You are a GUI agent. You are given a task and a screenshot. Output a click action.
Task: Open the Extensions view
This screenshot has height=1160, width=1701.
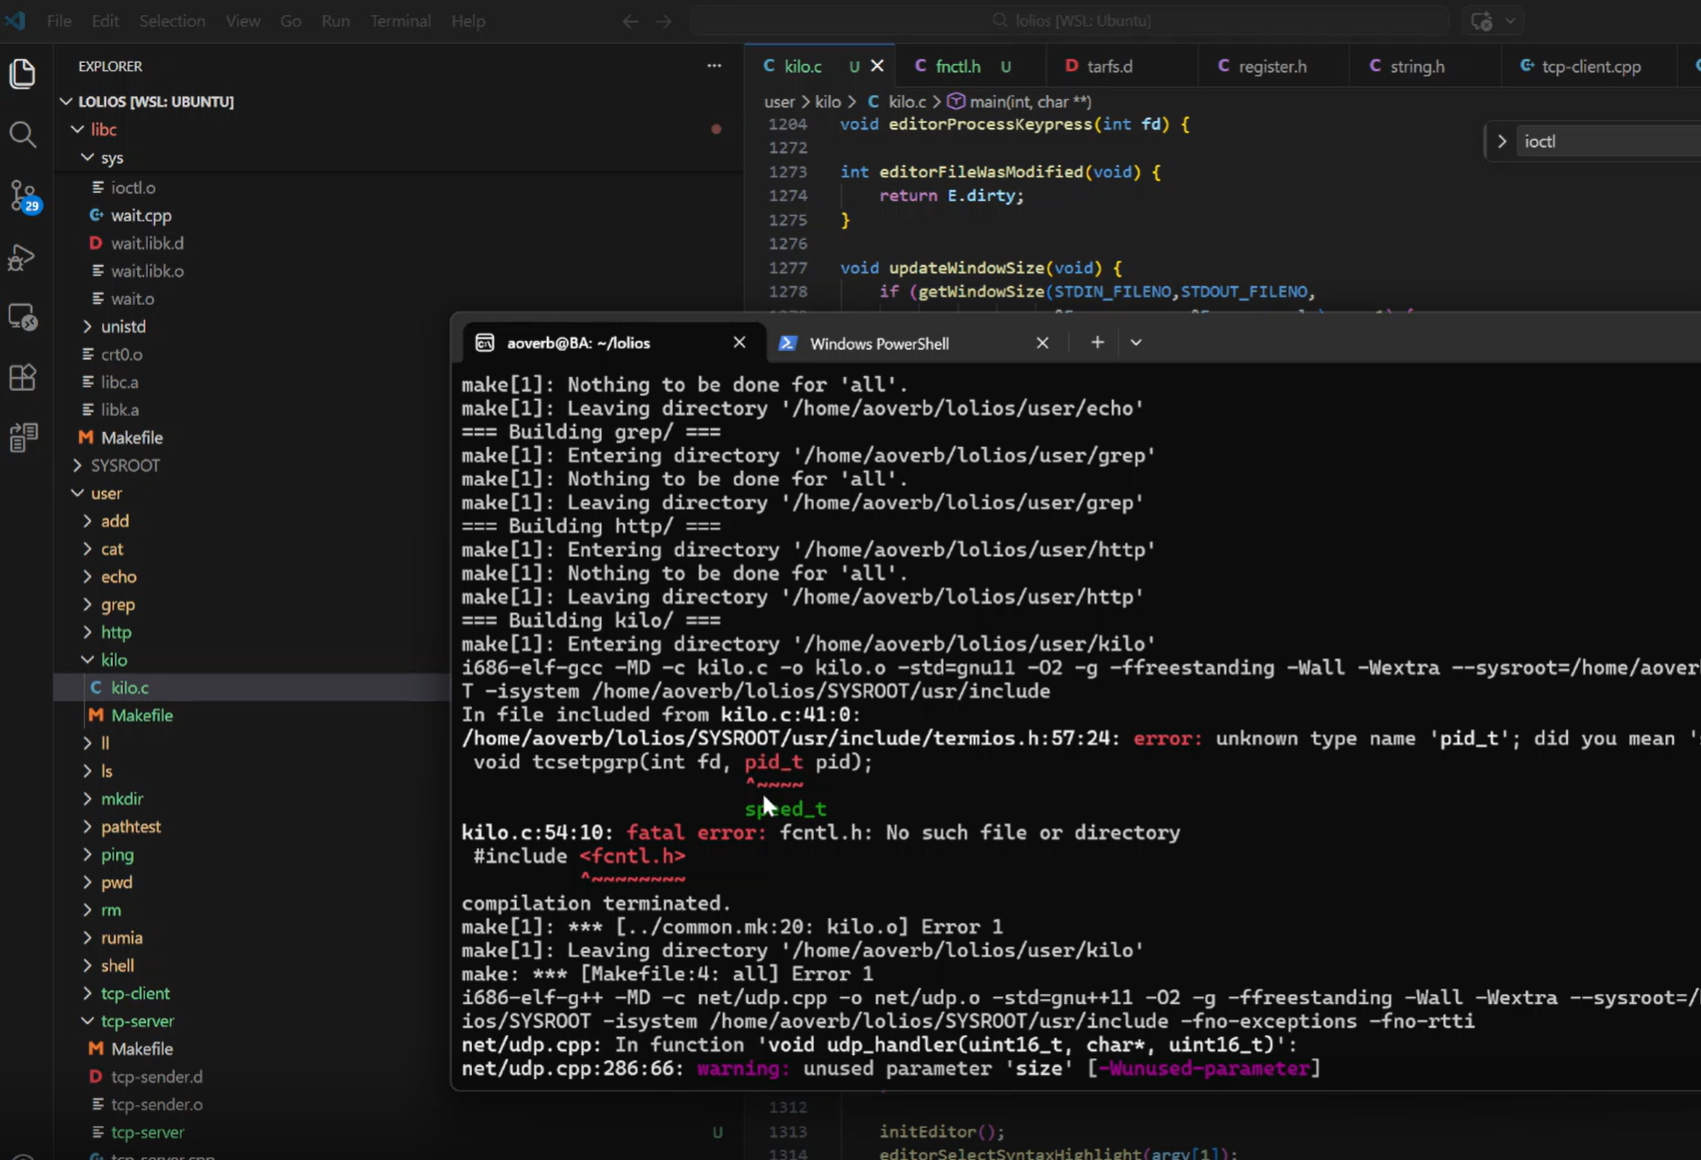click(22, 377)
